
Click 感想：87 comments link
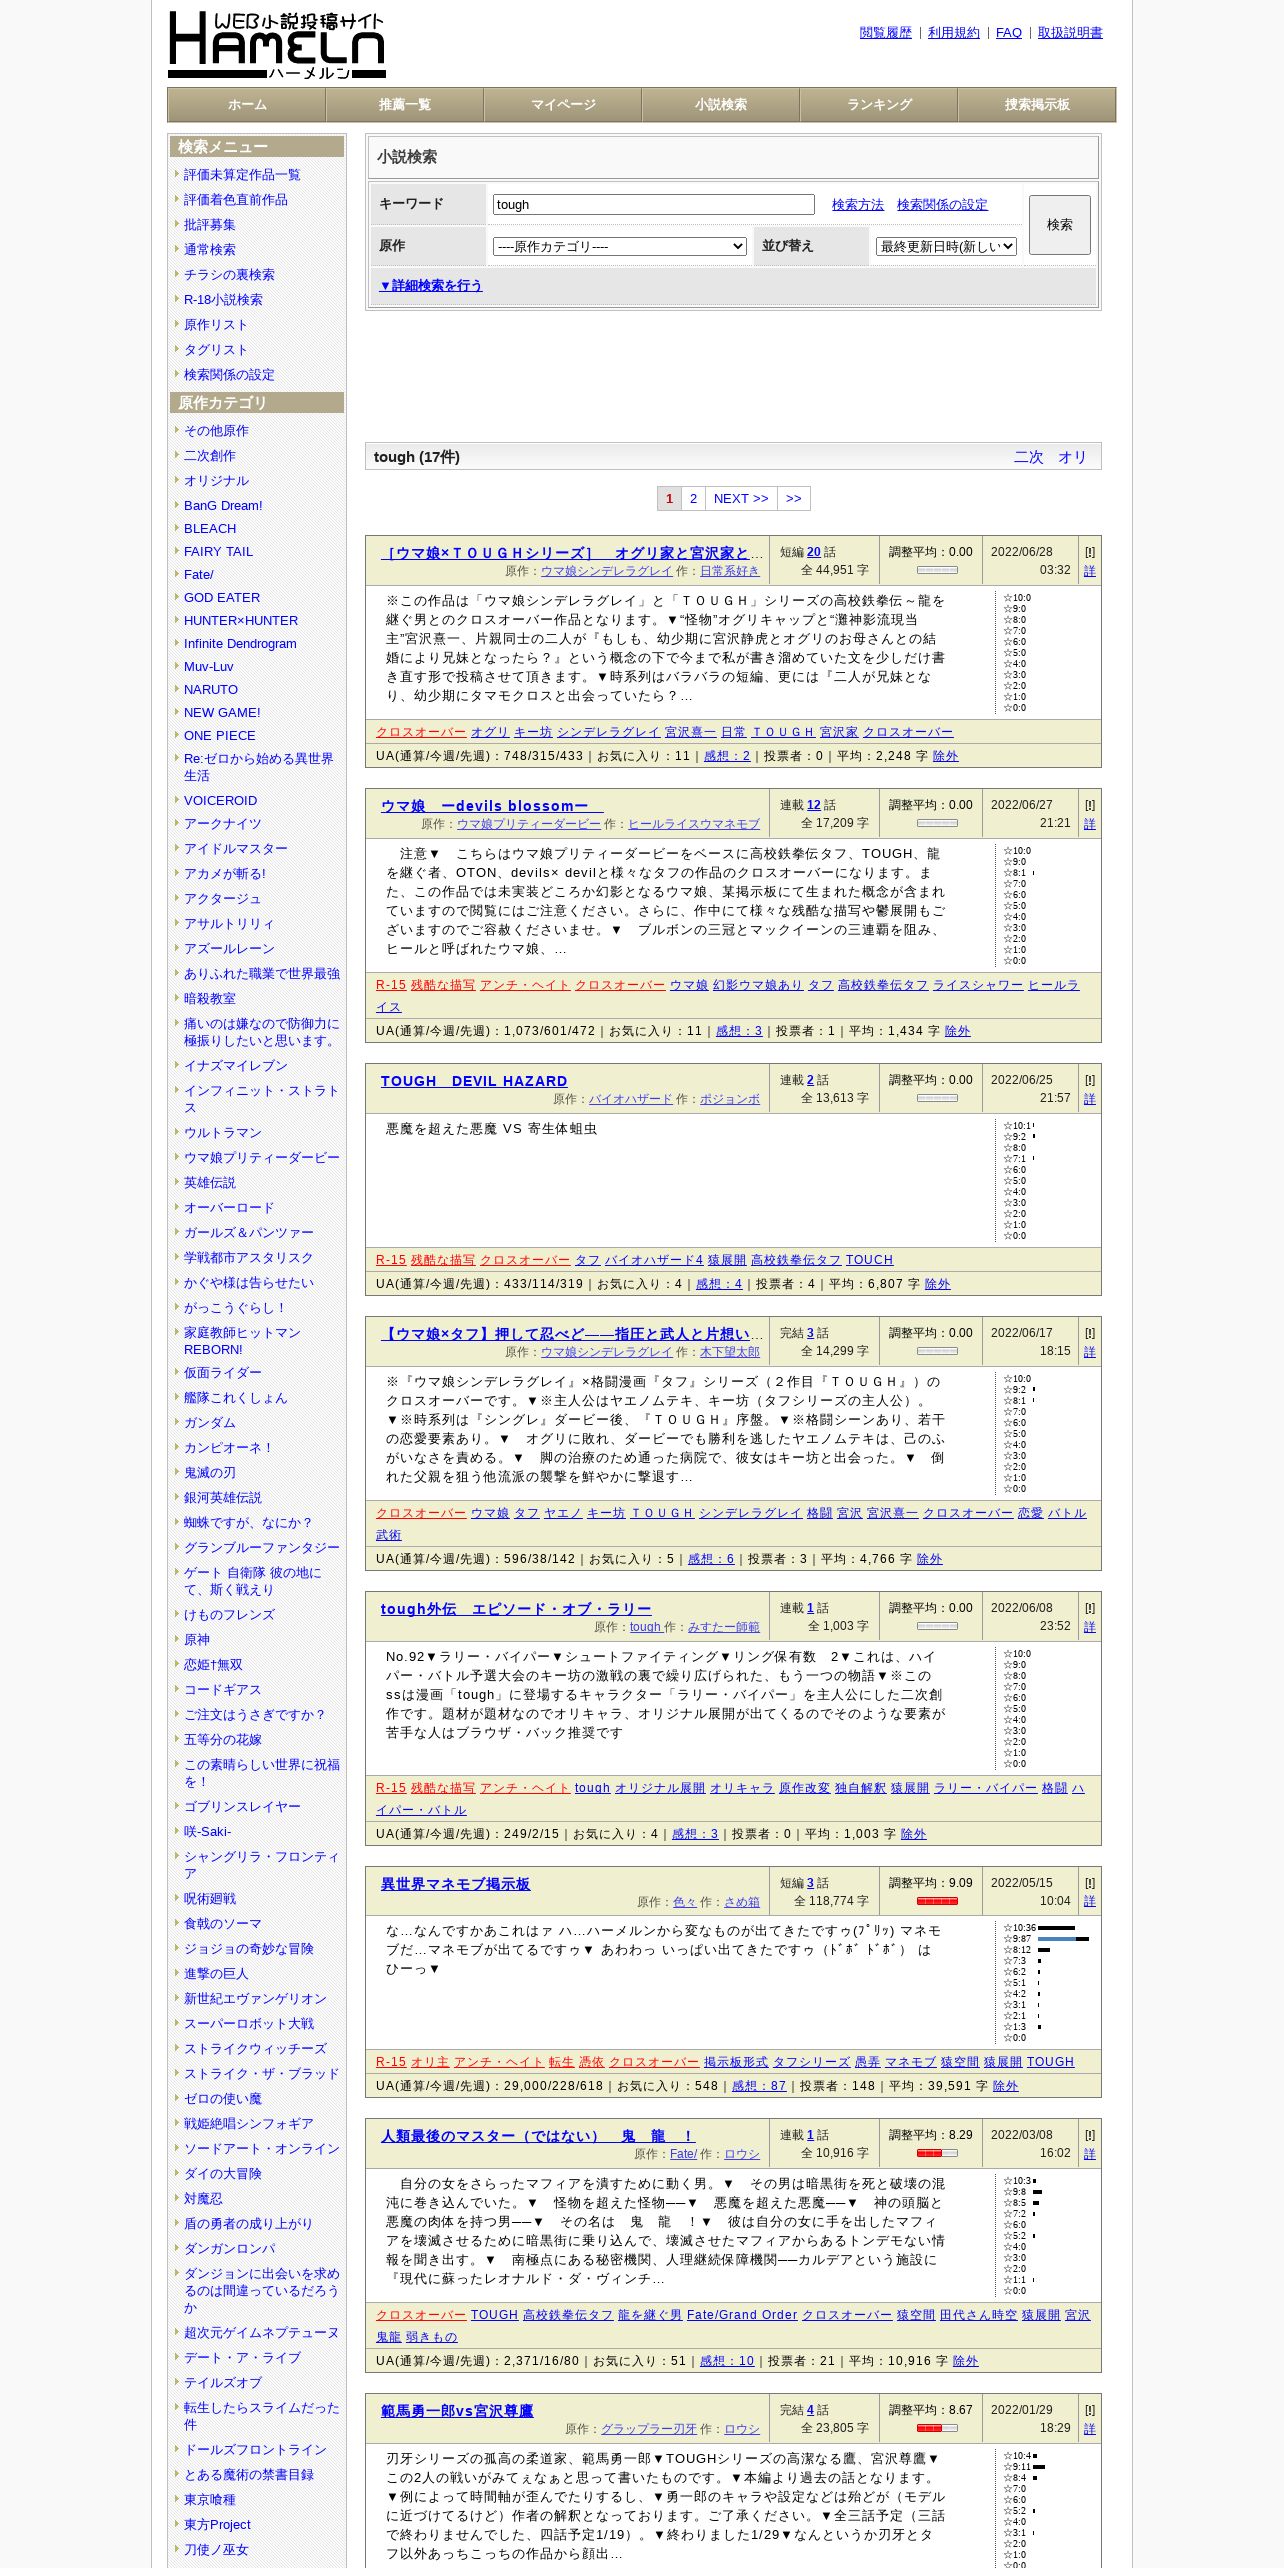(x=759, y=2086)
